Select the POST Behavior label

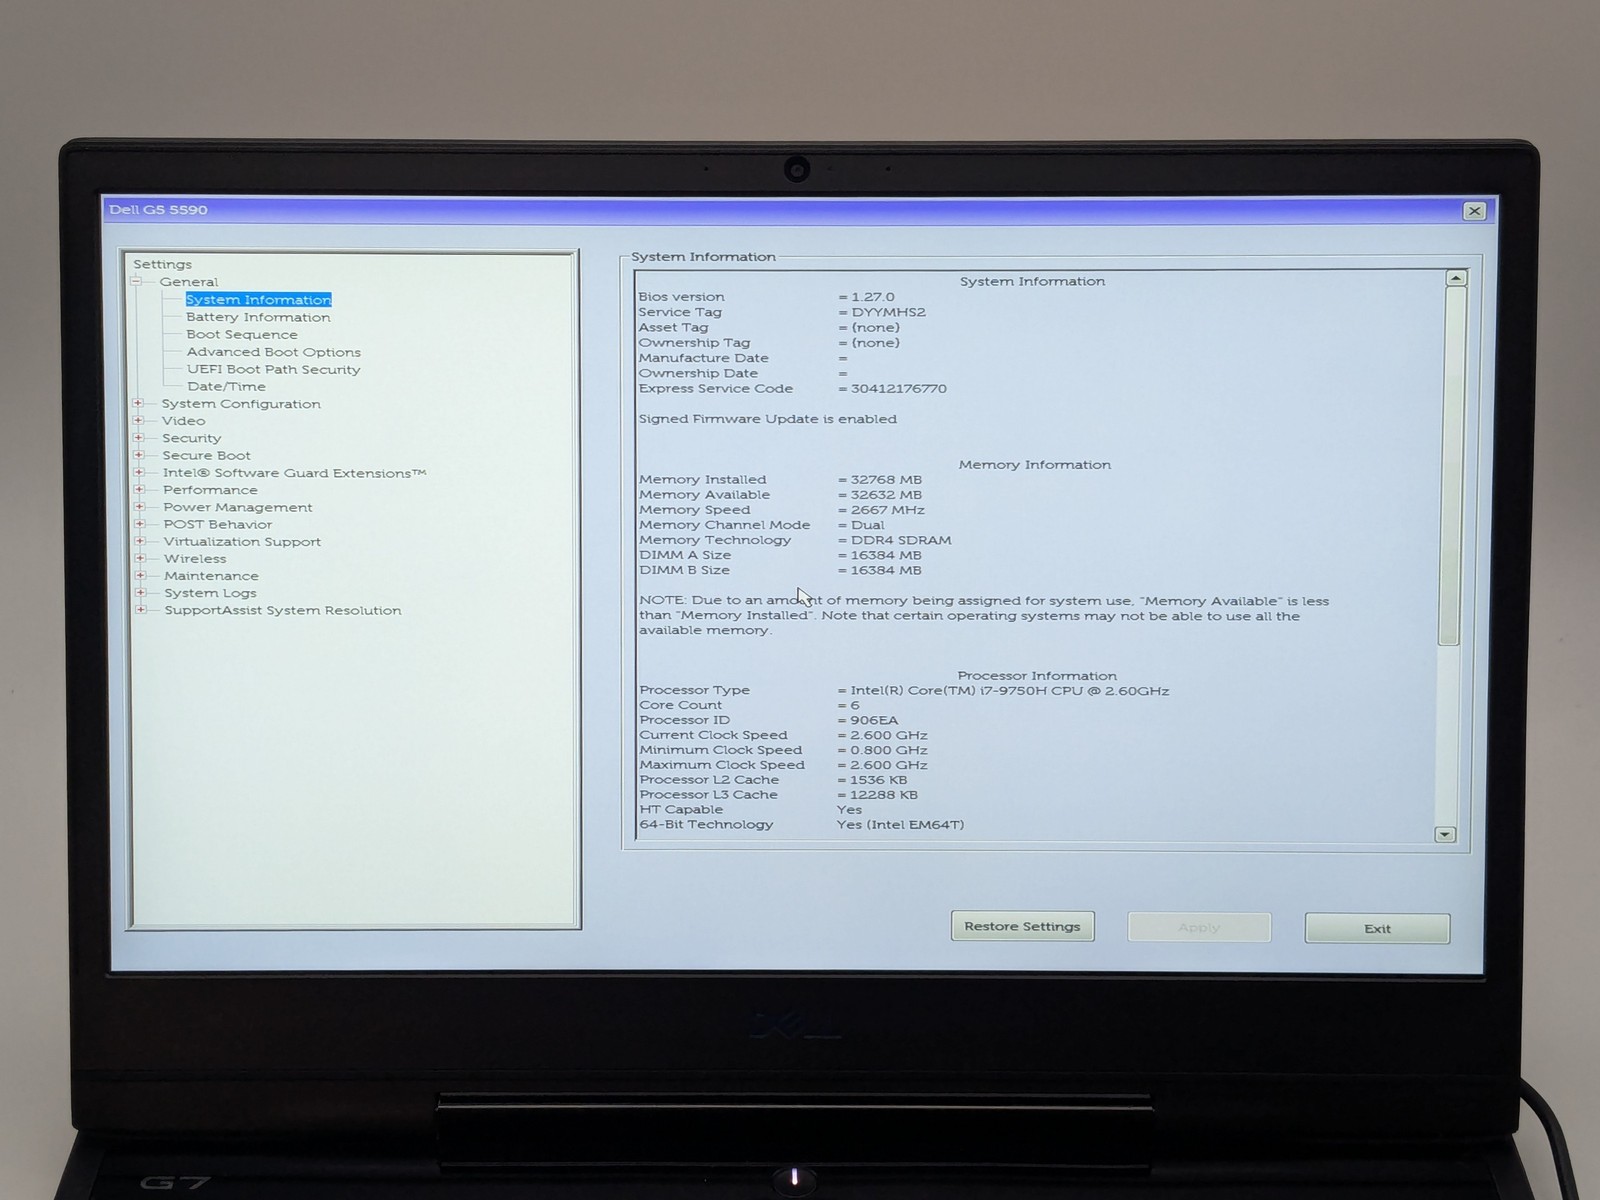pos(217,524)
